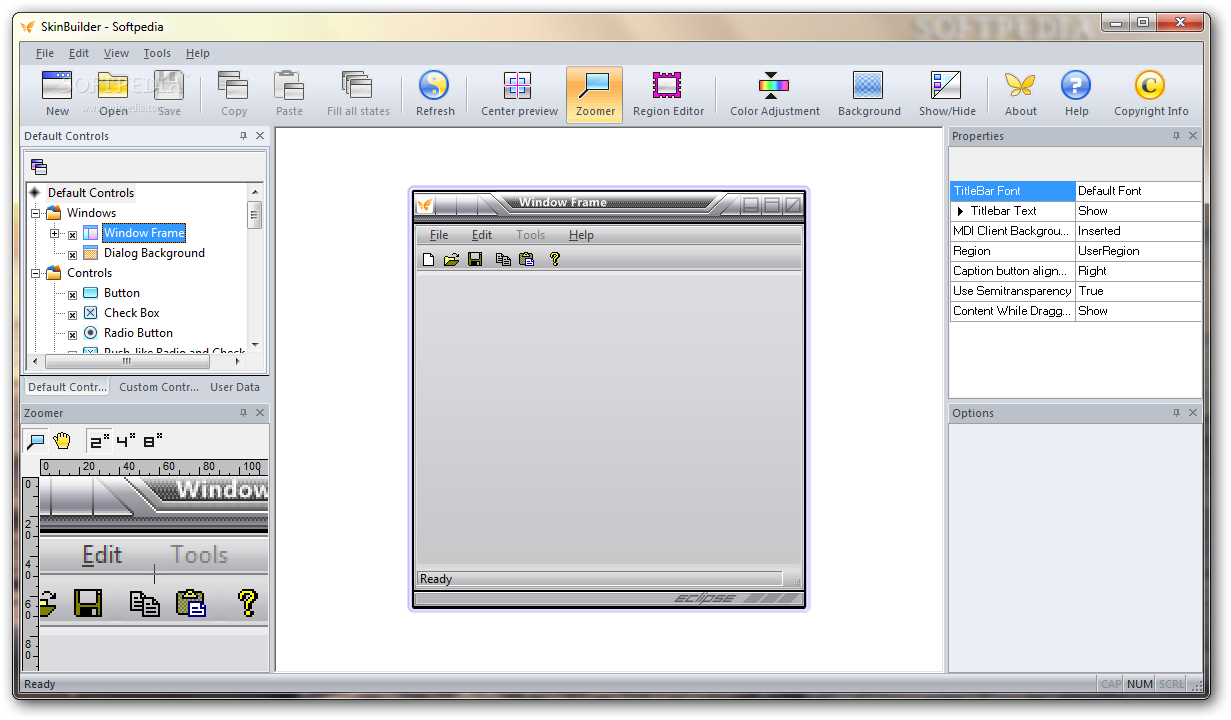Select the Dialog Background tree item
Viewport: 1231px width, 720px height.
pyautogui.click(x=154, y=253)
